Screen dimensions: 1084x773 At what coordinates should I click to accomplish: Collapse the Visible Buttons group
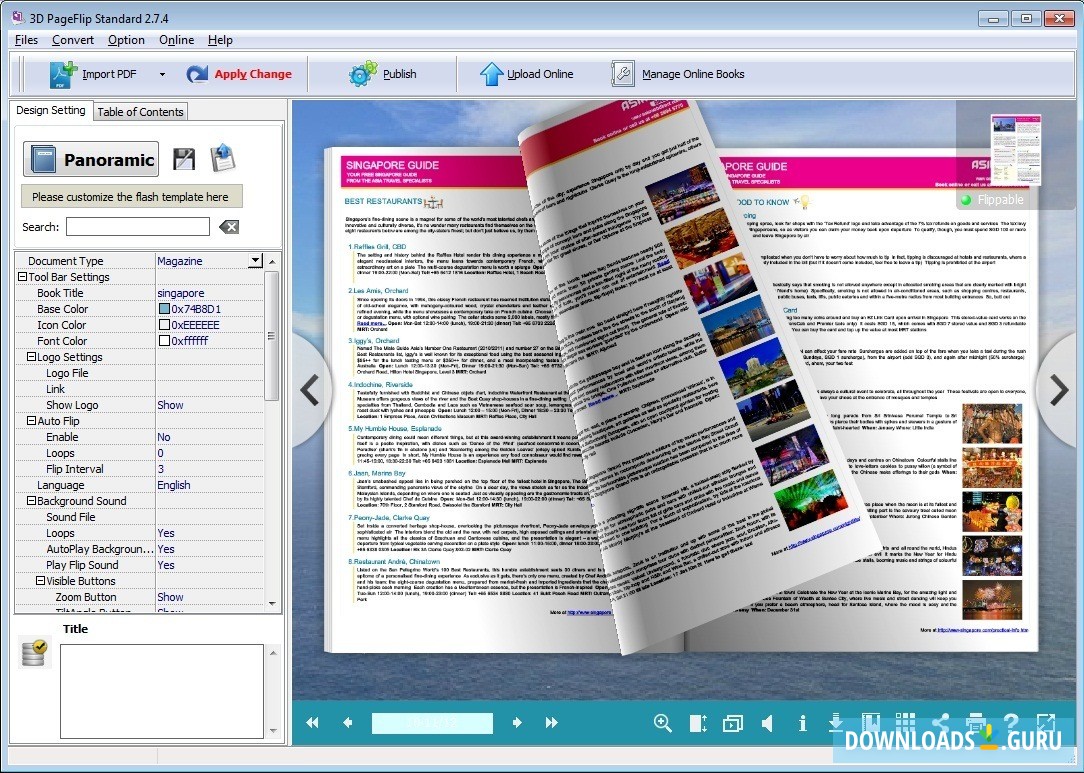pos(40,581)
